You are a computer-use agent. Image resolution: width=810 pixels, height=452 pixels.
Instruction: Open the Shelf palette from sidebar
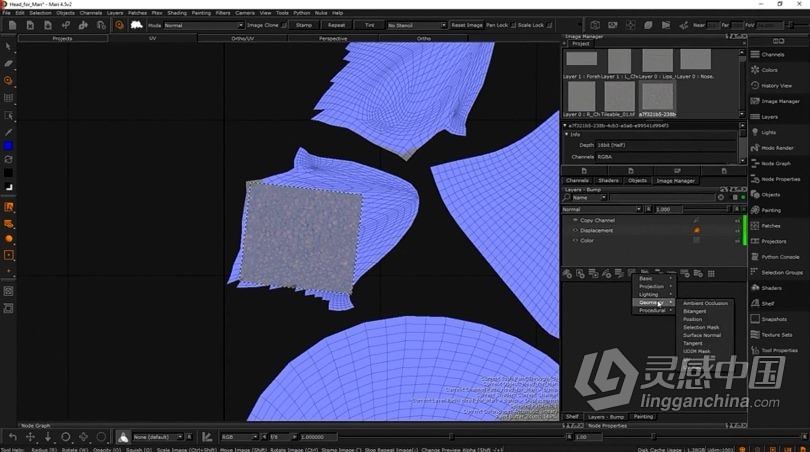tap(763, 303)
